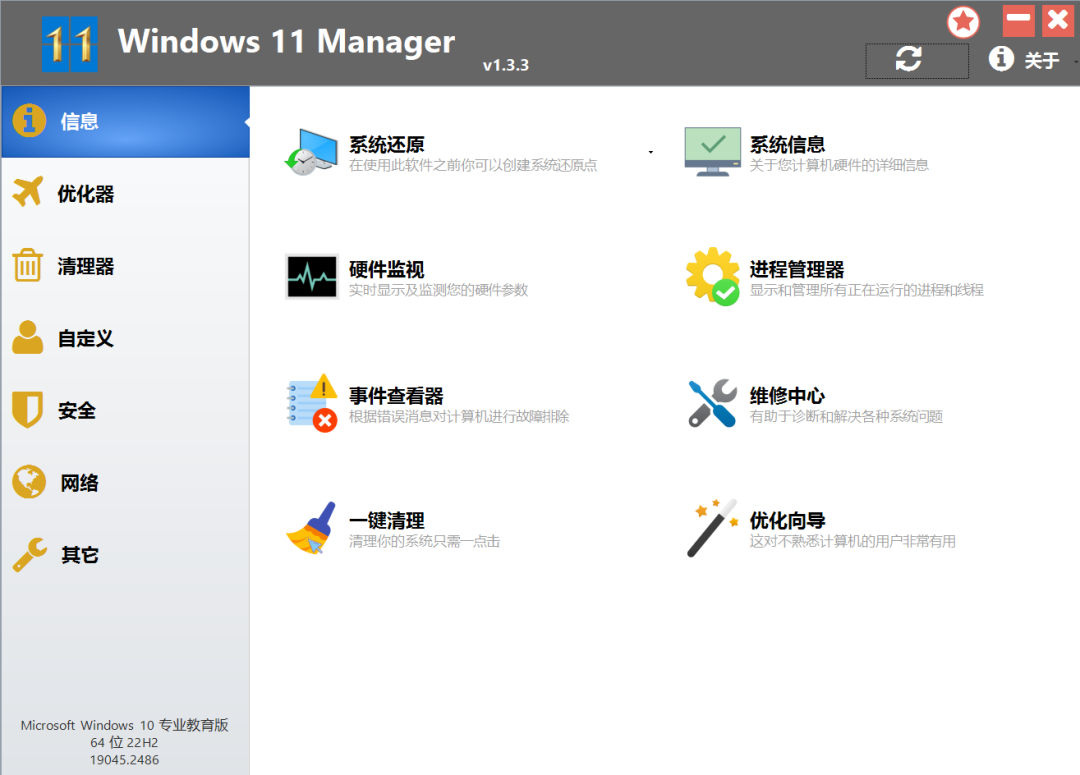Click the 64 位 22H2 text
This screenshot has width=1080, height=775.
point(124,743)
